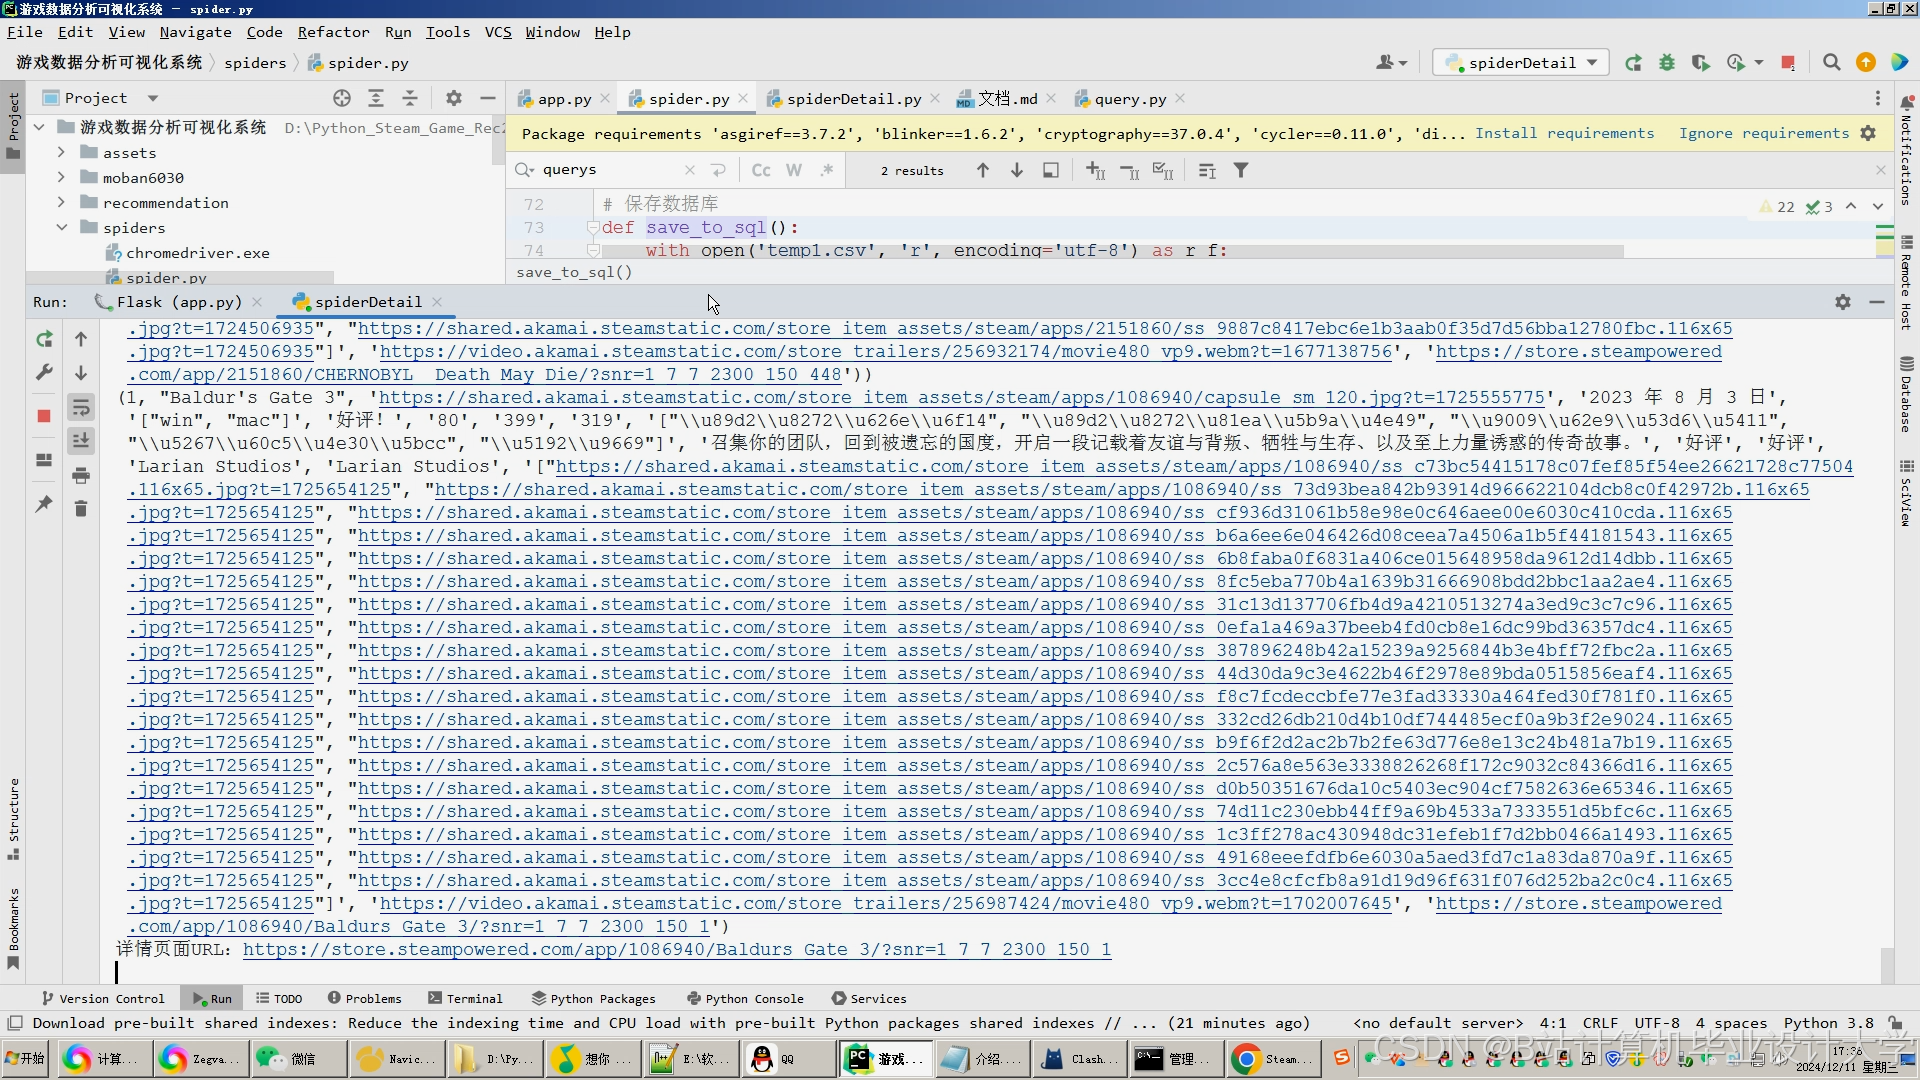Image resolution: width=1920 pixels, height=1080 pixels.
Task: Click Install requirements link
Action: 1564,133
